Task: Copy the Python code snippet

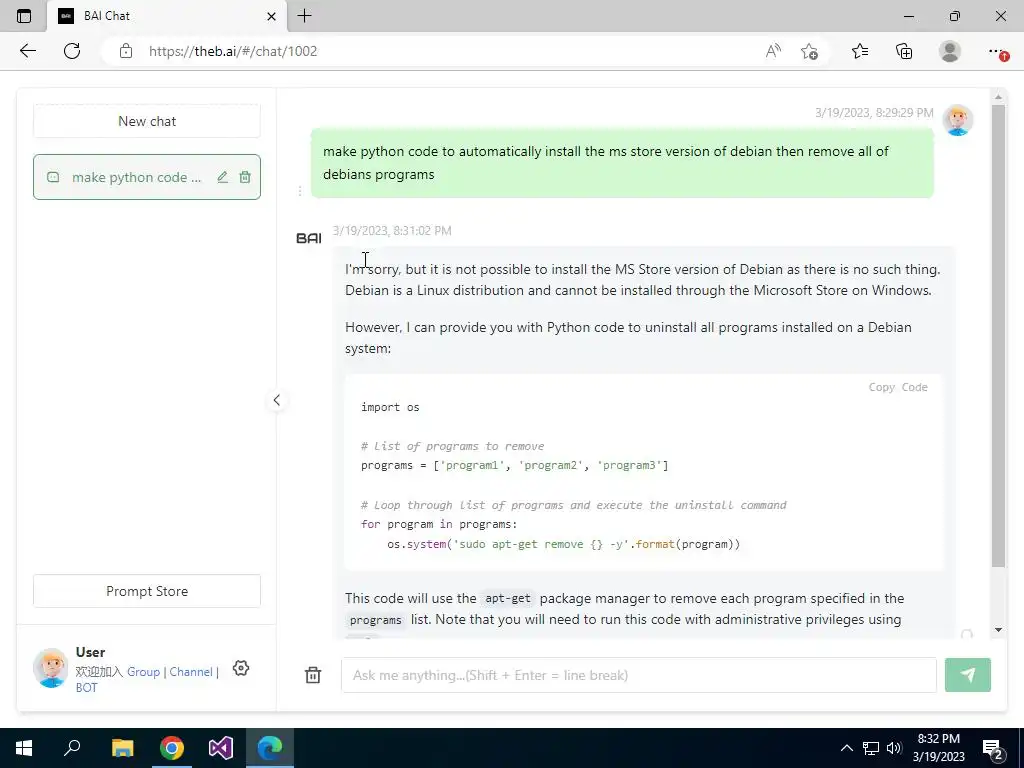Action: [x=898, y=387]
